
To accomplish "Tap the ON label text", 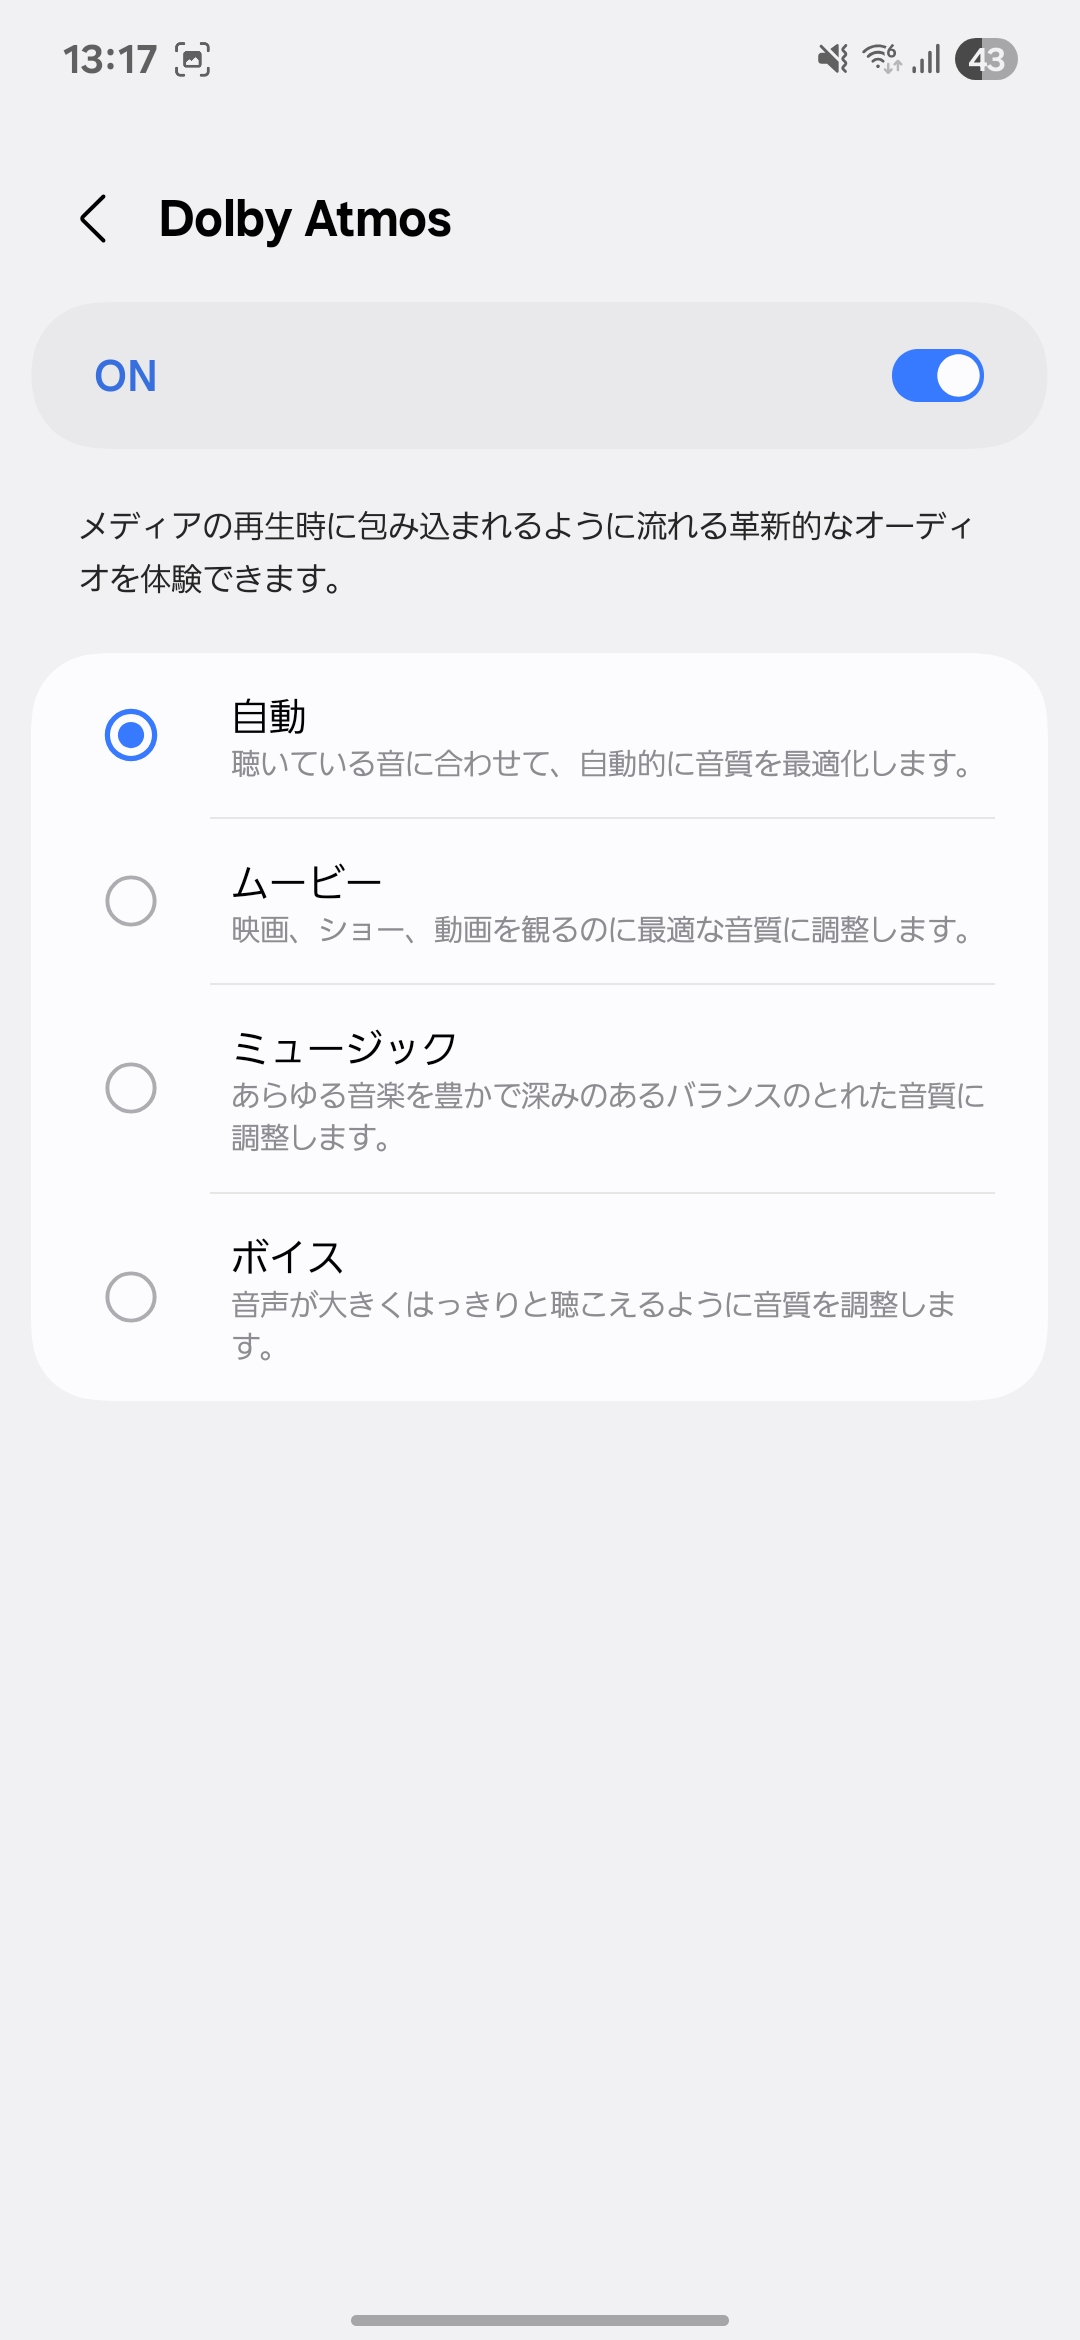I will coord(126,376).
